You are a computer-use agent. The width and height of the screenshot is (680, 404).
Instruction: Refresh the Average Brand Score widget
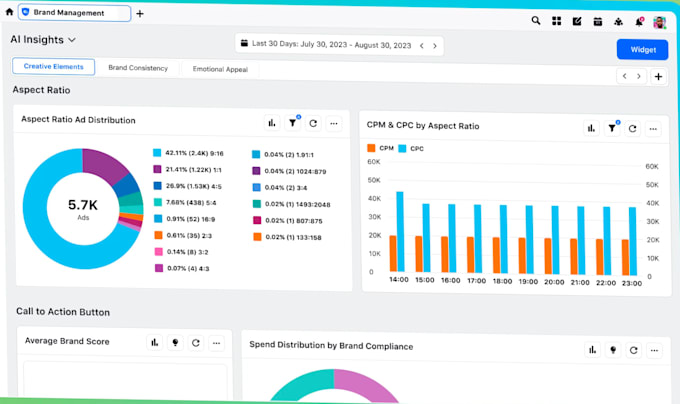coord(196,343)
